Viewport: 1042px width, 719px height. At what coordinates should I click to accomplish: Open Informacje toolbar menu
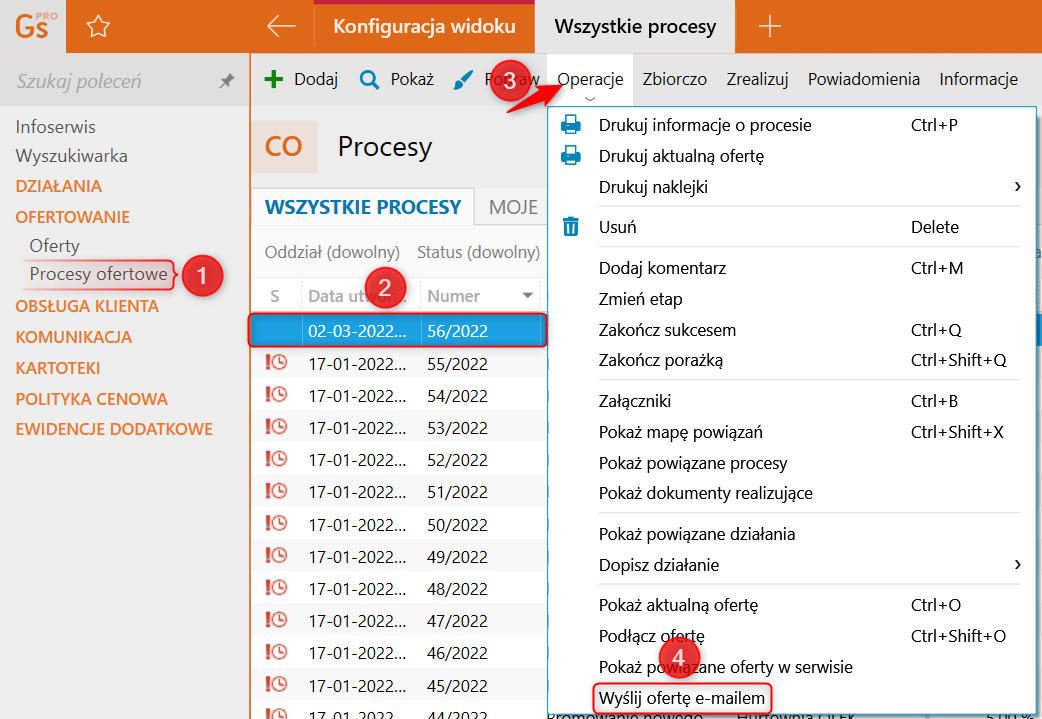(x=978, y=80)
